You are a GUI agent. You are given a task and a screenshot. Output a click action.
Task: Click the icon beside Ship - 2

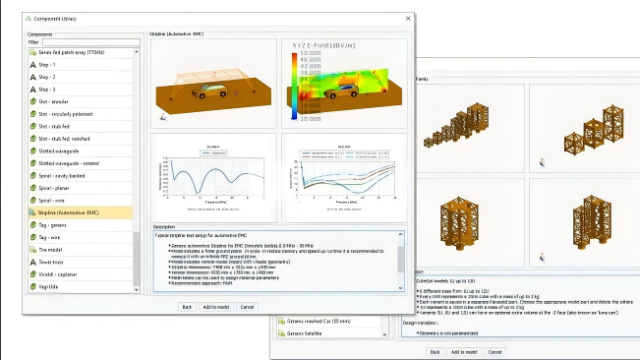pyautogui.click(x=33, y=77)
